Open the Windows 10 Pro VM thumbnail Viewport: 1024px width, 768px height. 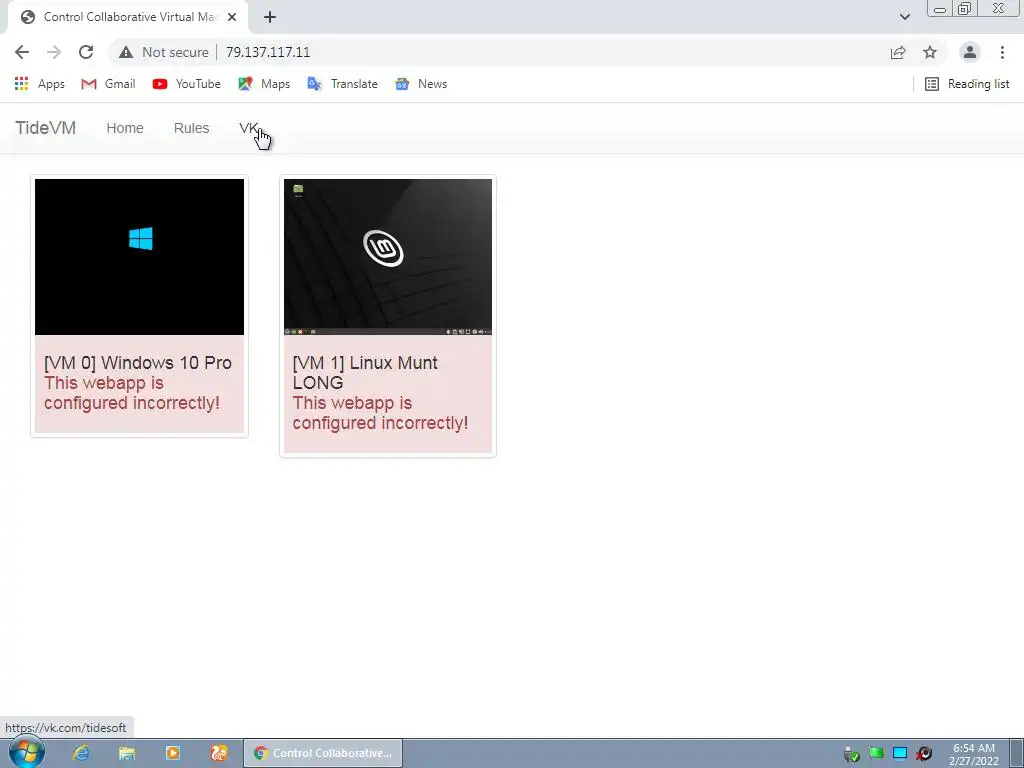click(139, 257)
